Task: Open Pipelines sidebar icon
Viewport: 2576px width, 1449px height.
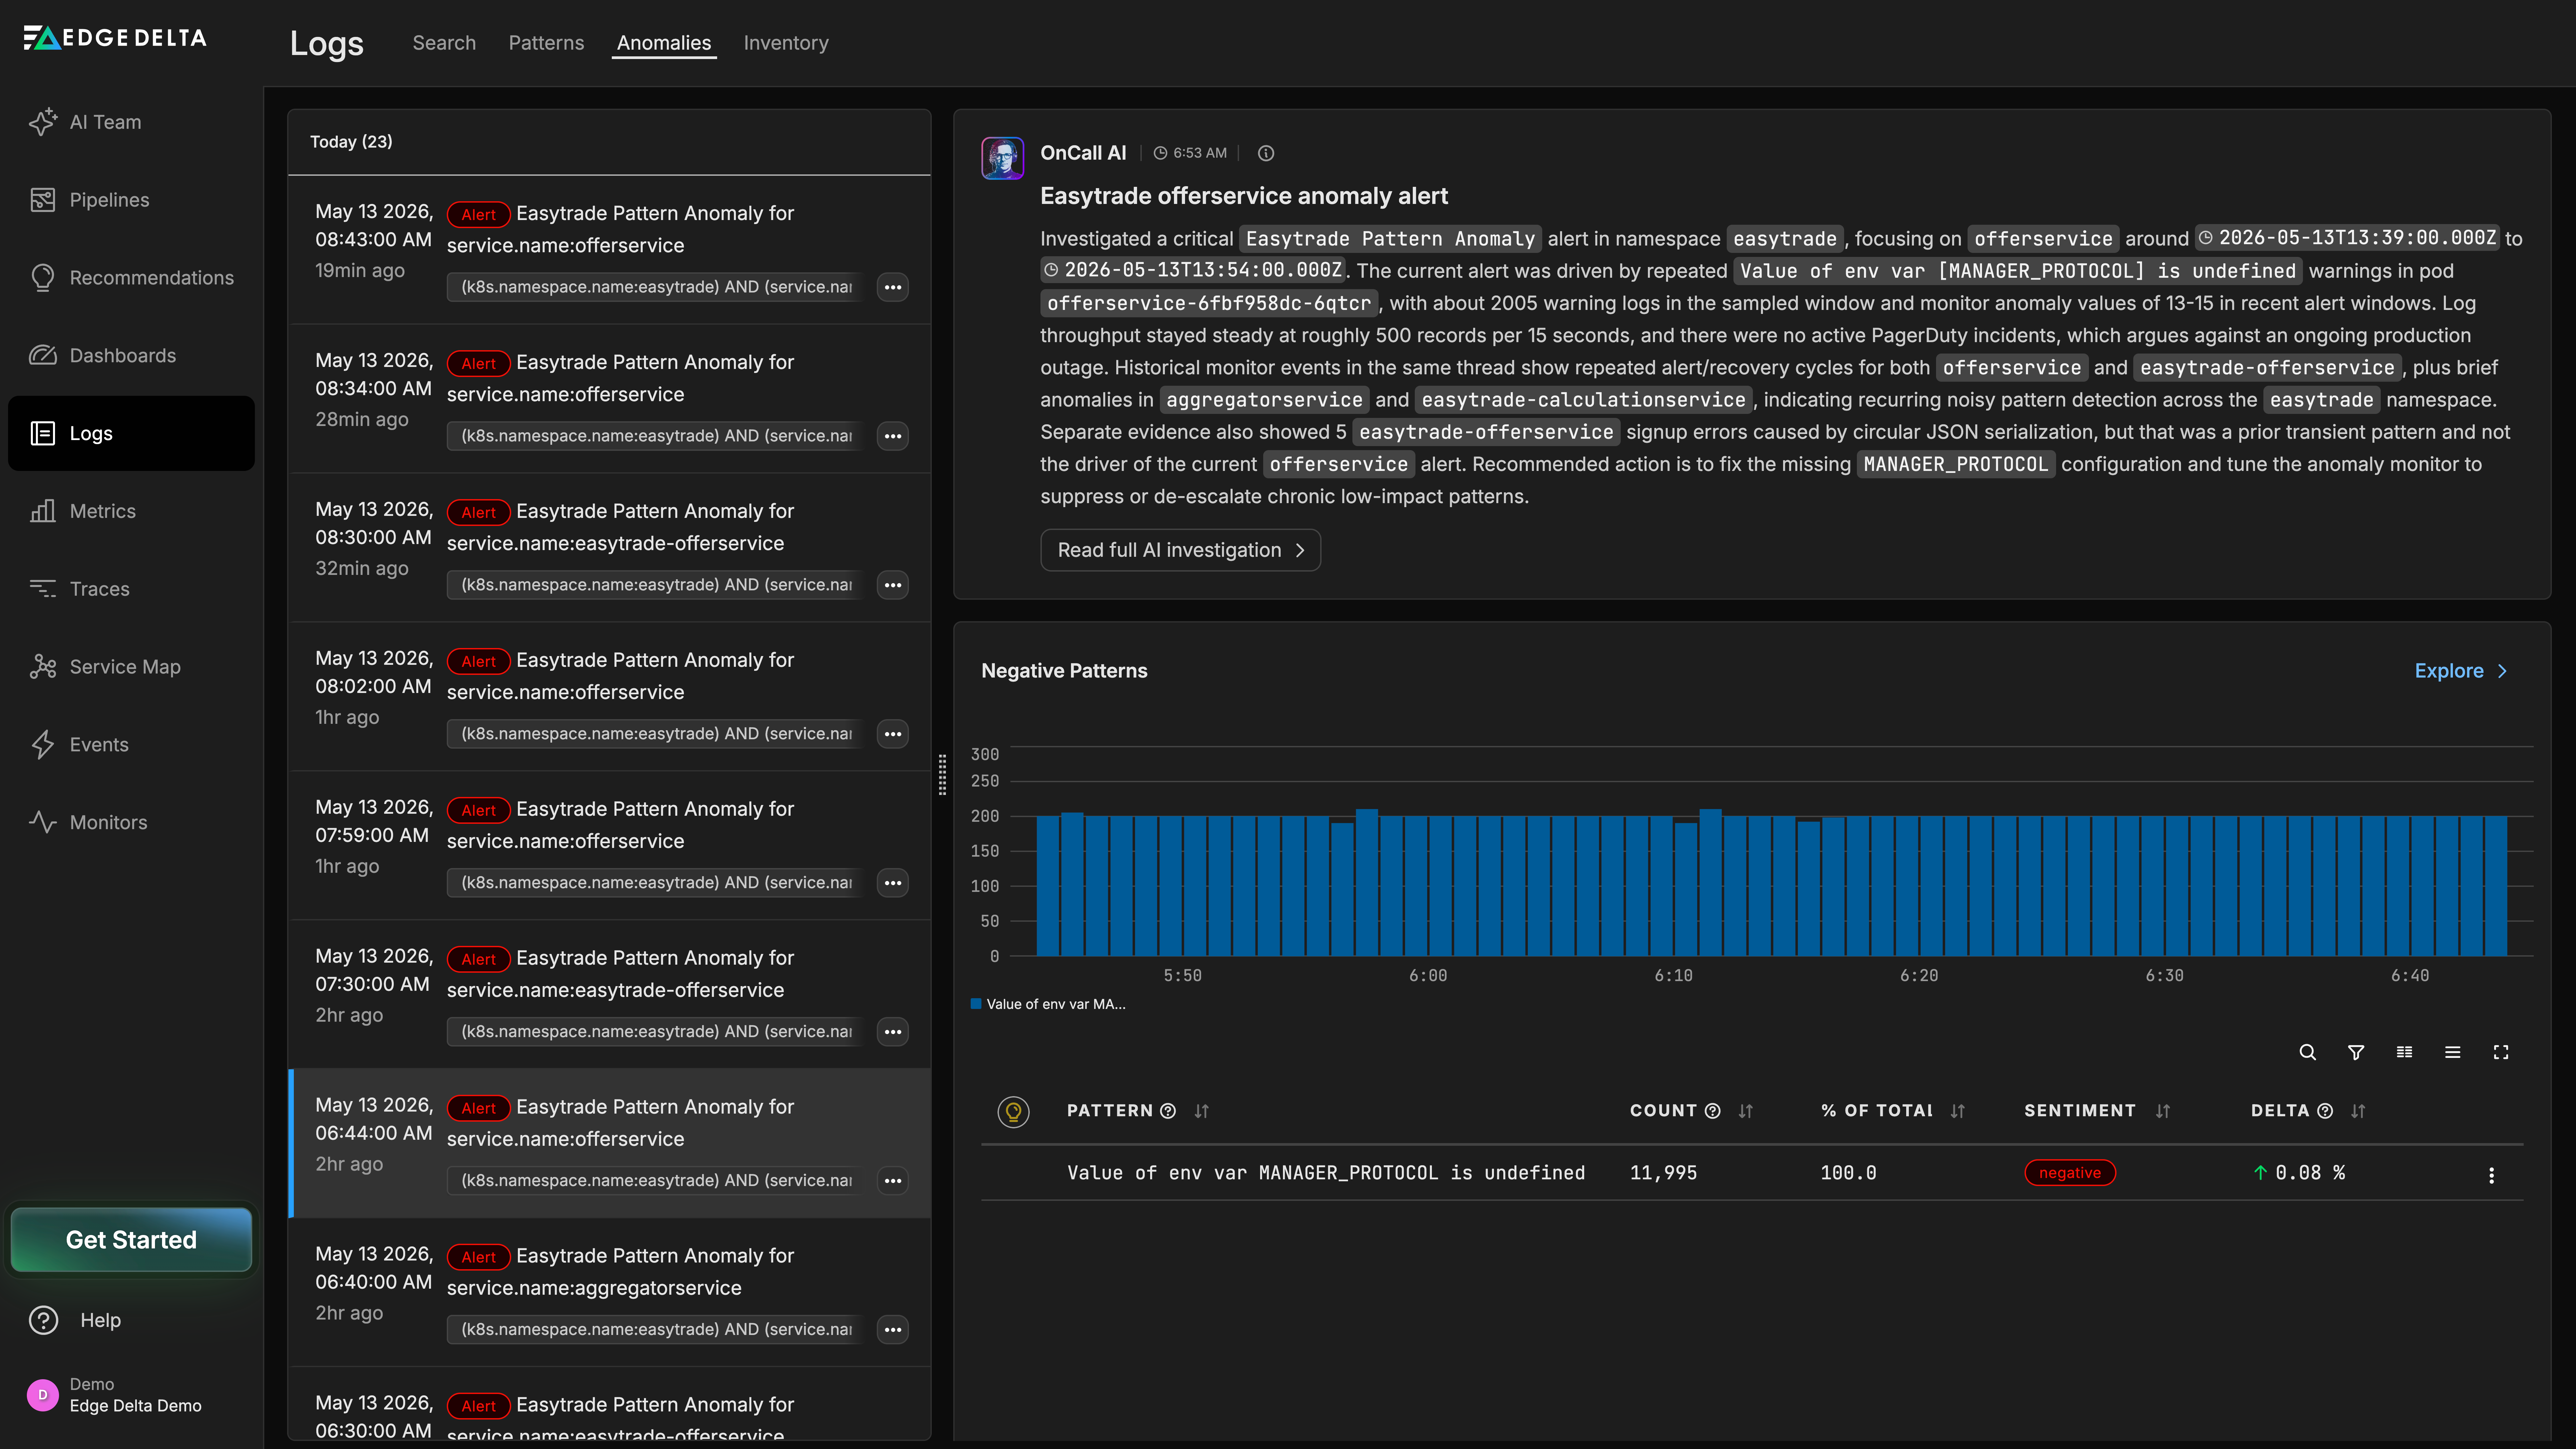Action: click(x=43, y=200)
